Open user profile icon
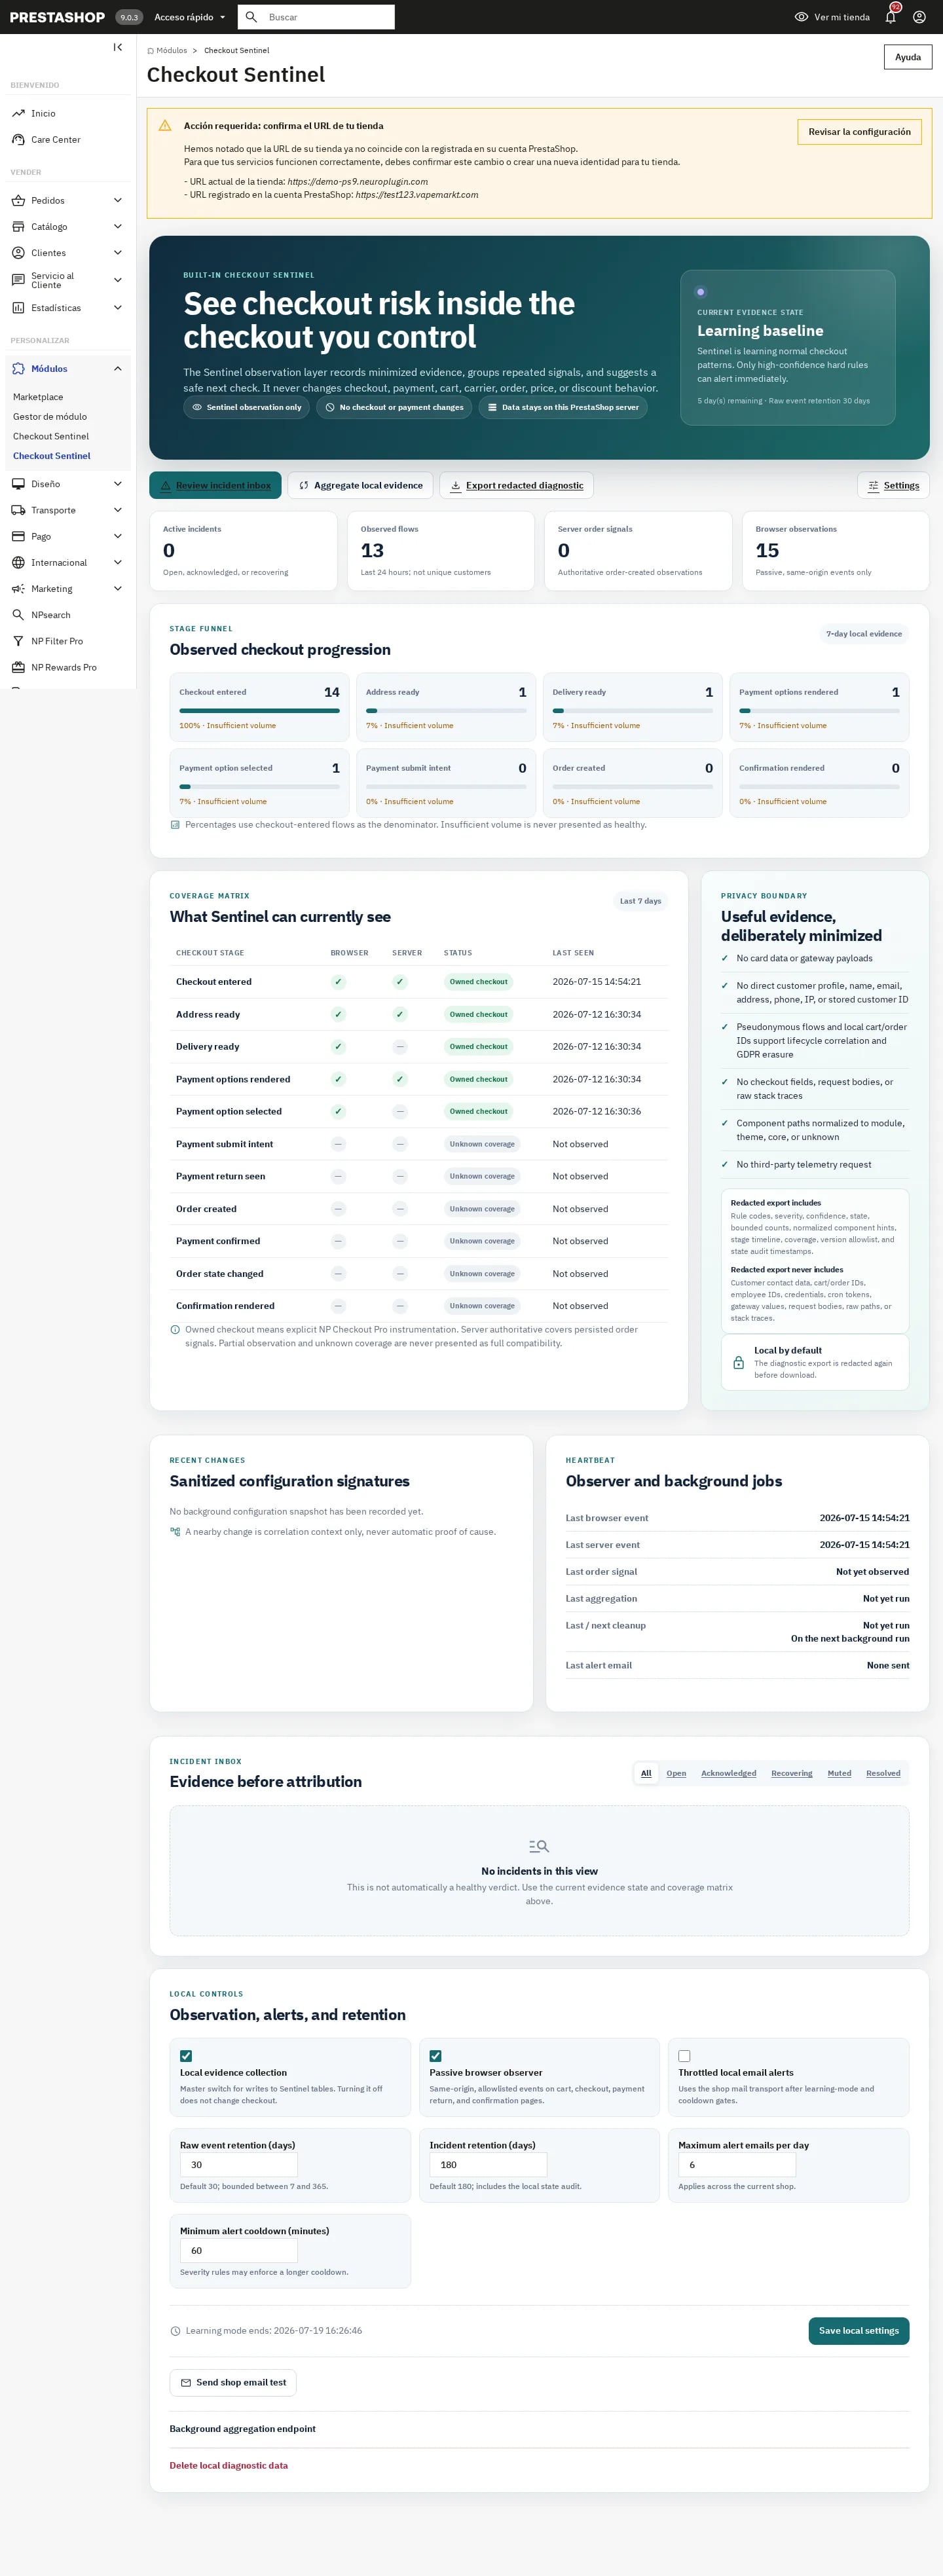This screenshot has height=2576, width=943. coord(919,17)
